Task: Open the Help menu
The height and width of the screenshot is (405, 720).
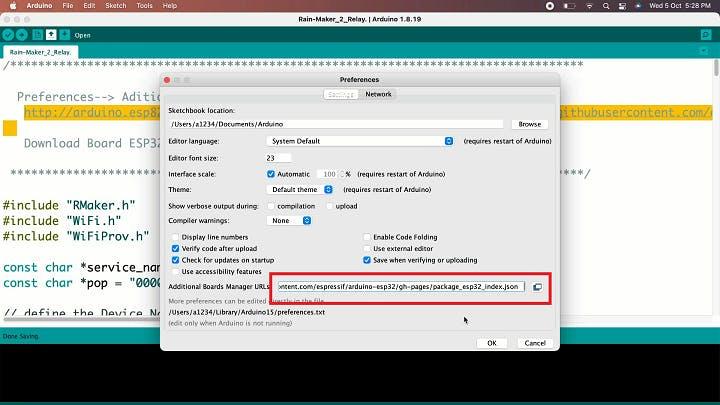Action: (x=170, y=6)
